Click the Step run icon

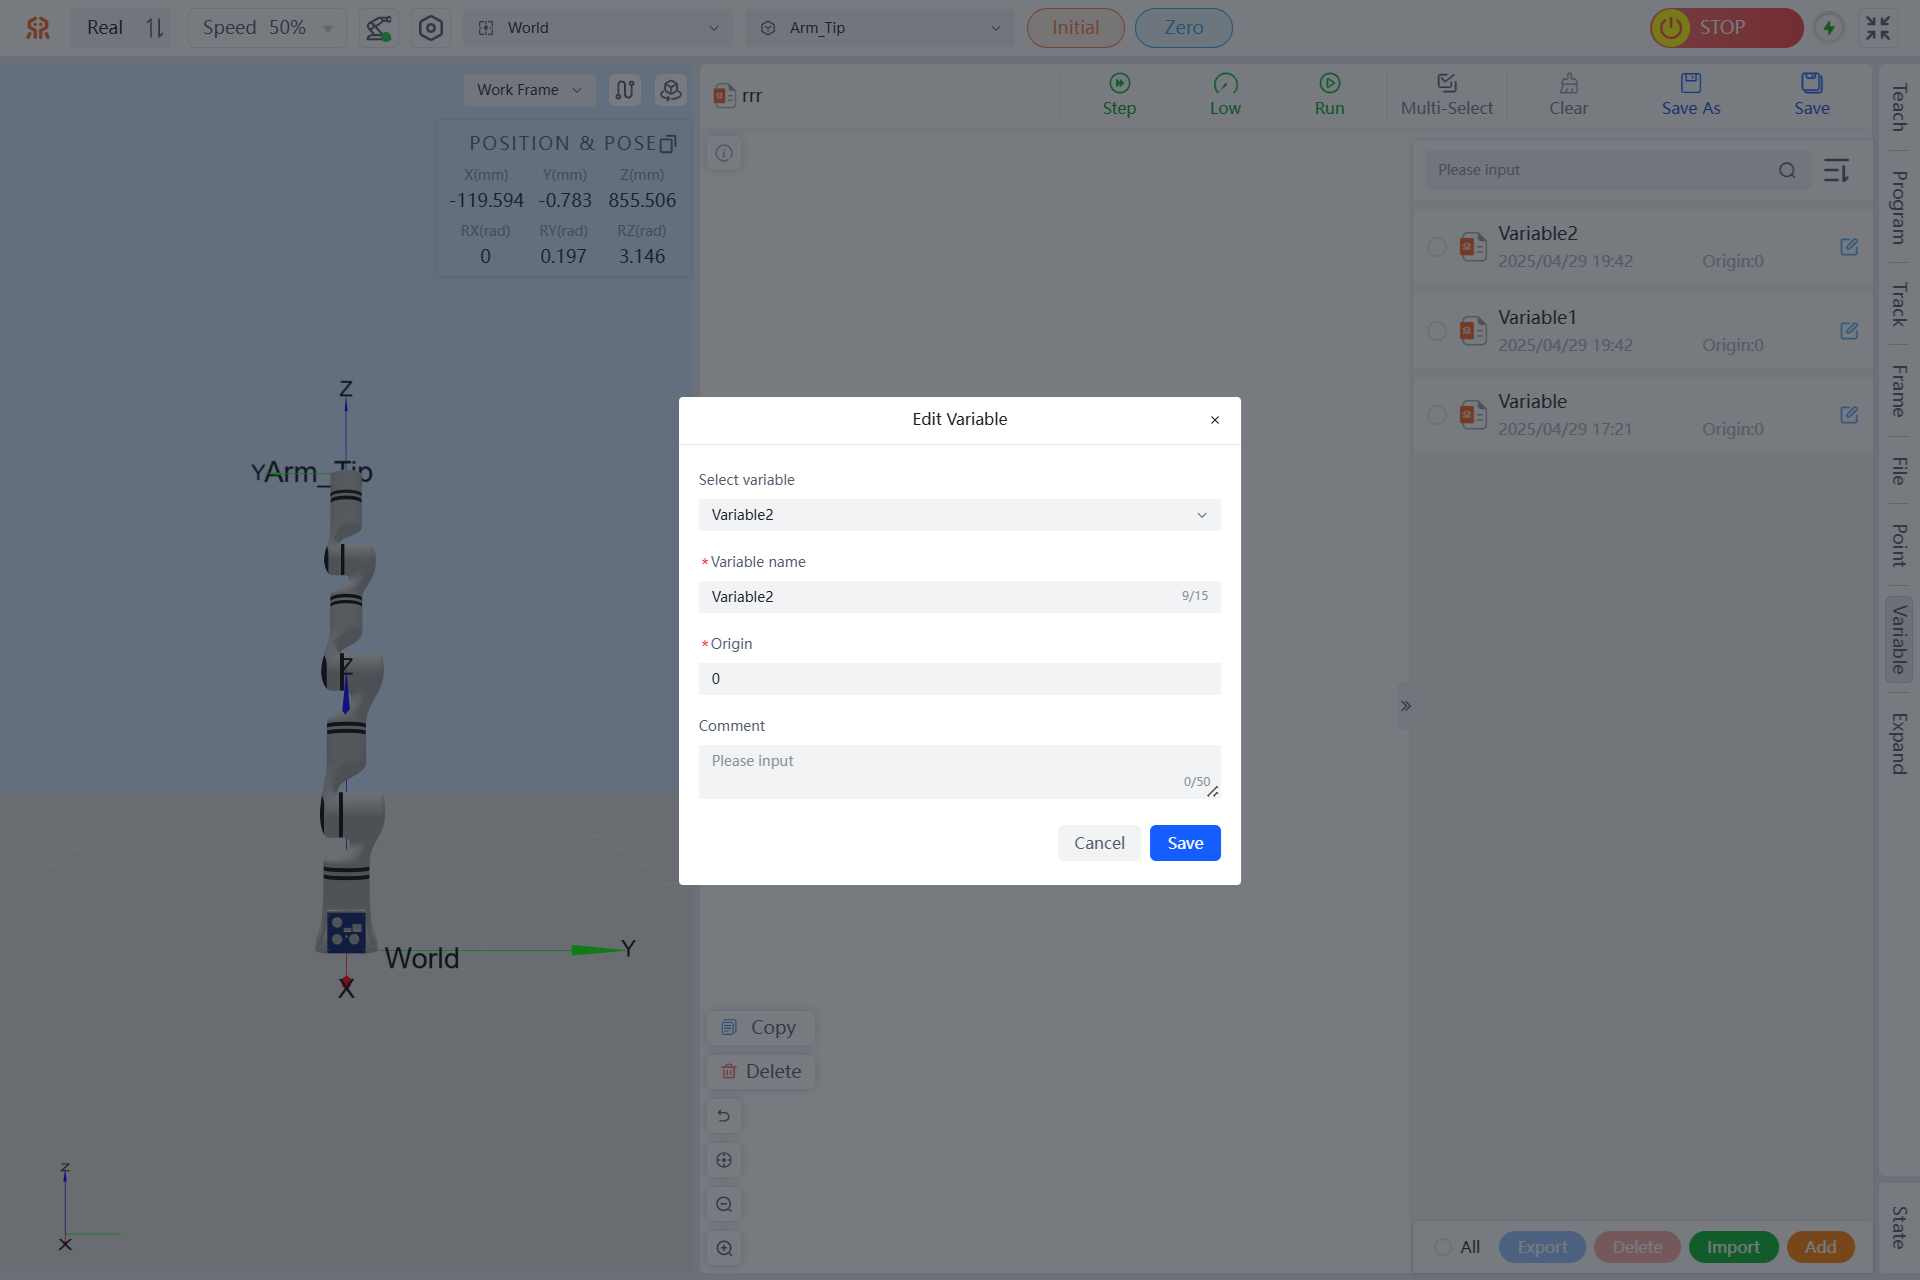coord(1119,83)
